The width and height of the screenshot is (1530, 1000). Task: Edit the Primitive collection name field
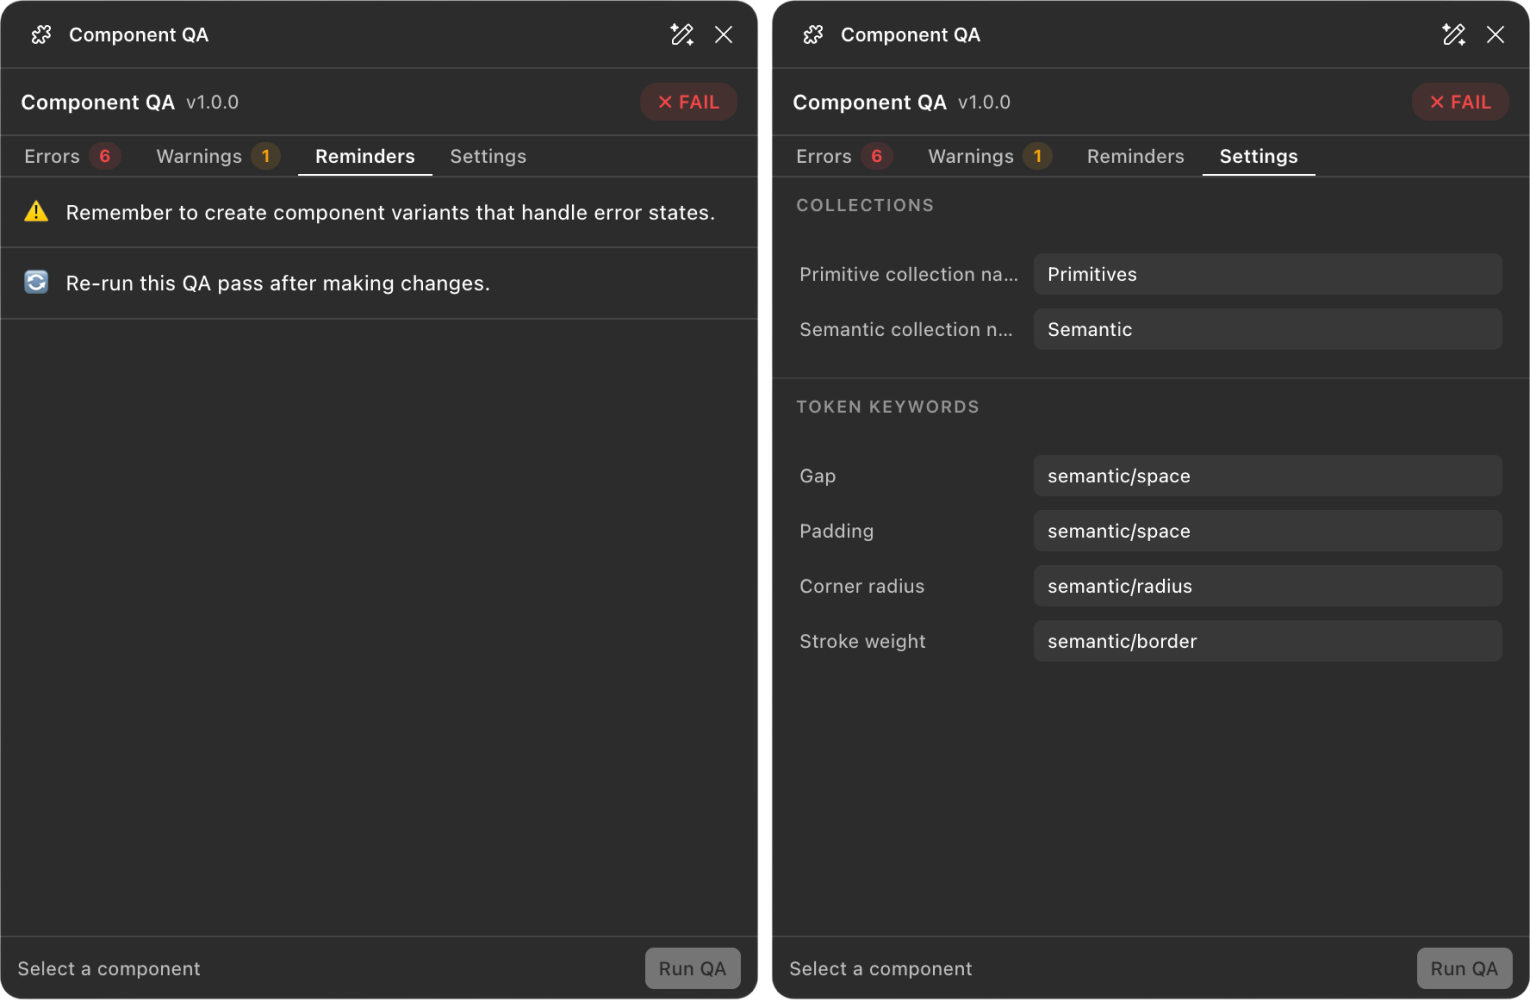tap(1268, 274)
